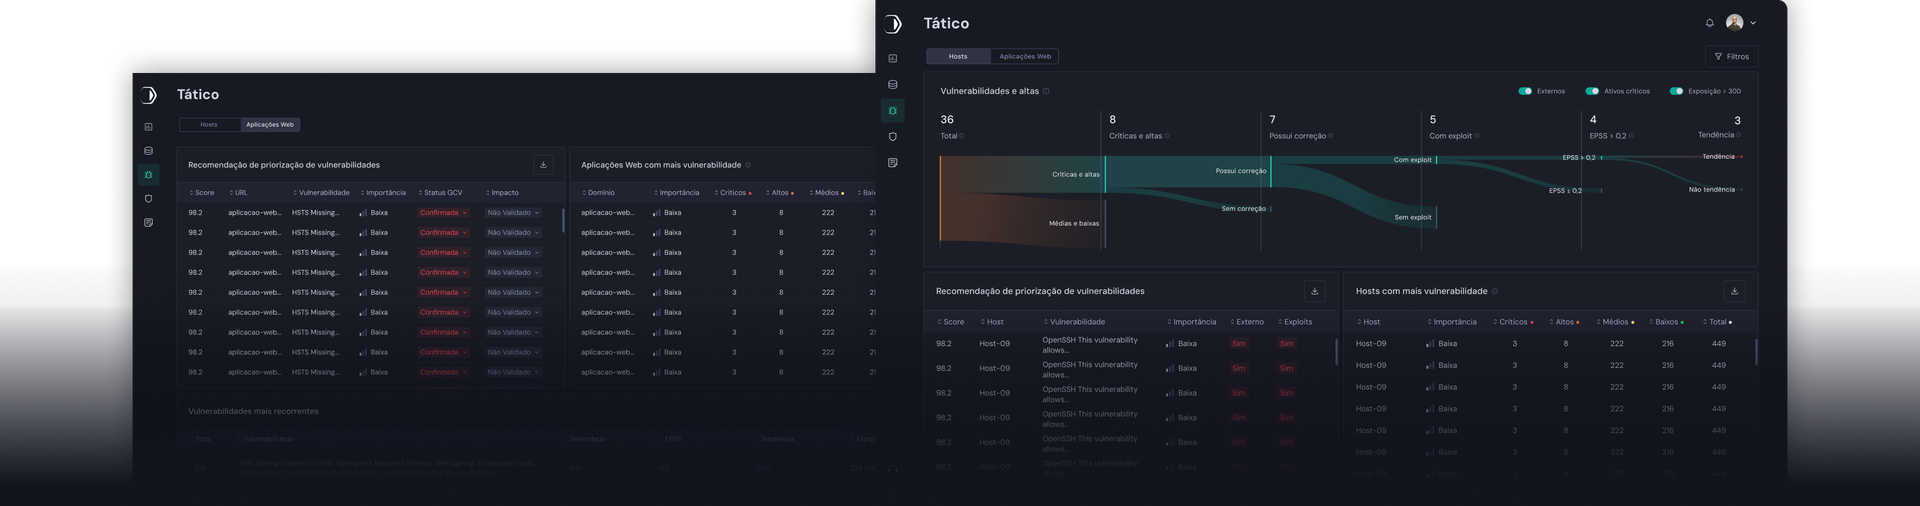The image size is (1920, 506).
Task: Toggle the Exposição > 30D switch
Action: [x=1676, y=91]
